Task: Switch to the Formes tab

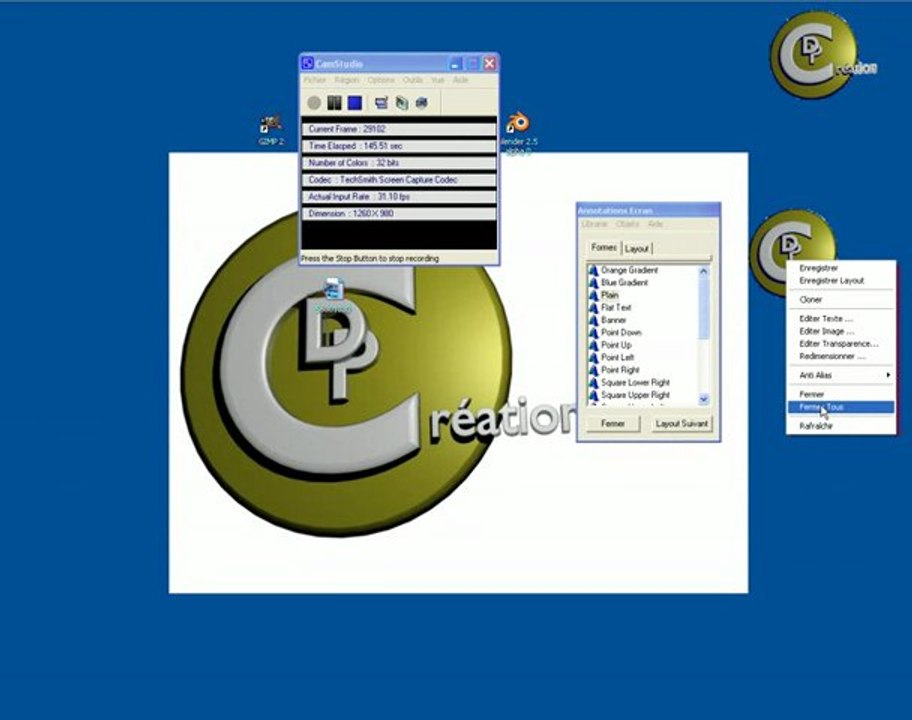Action: [x=604, y=248]
